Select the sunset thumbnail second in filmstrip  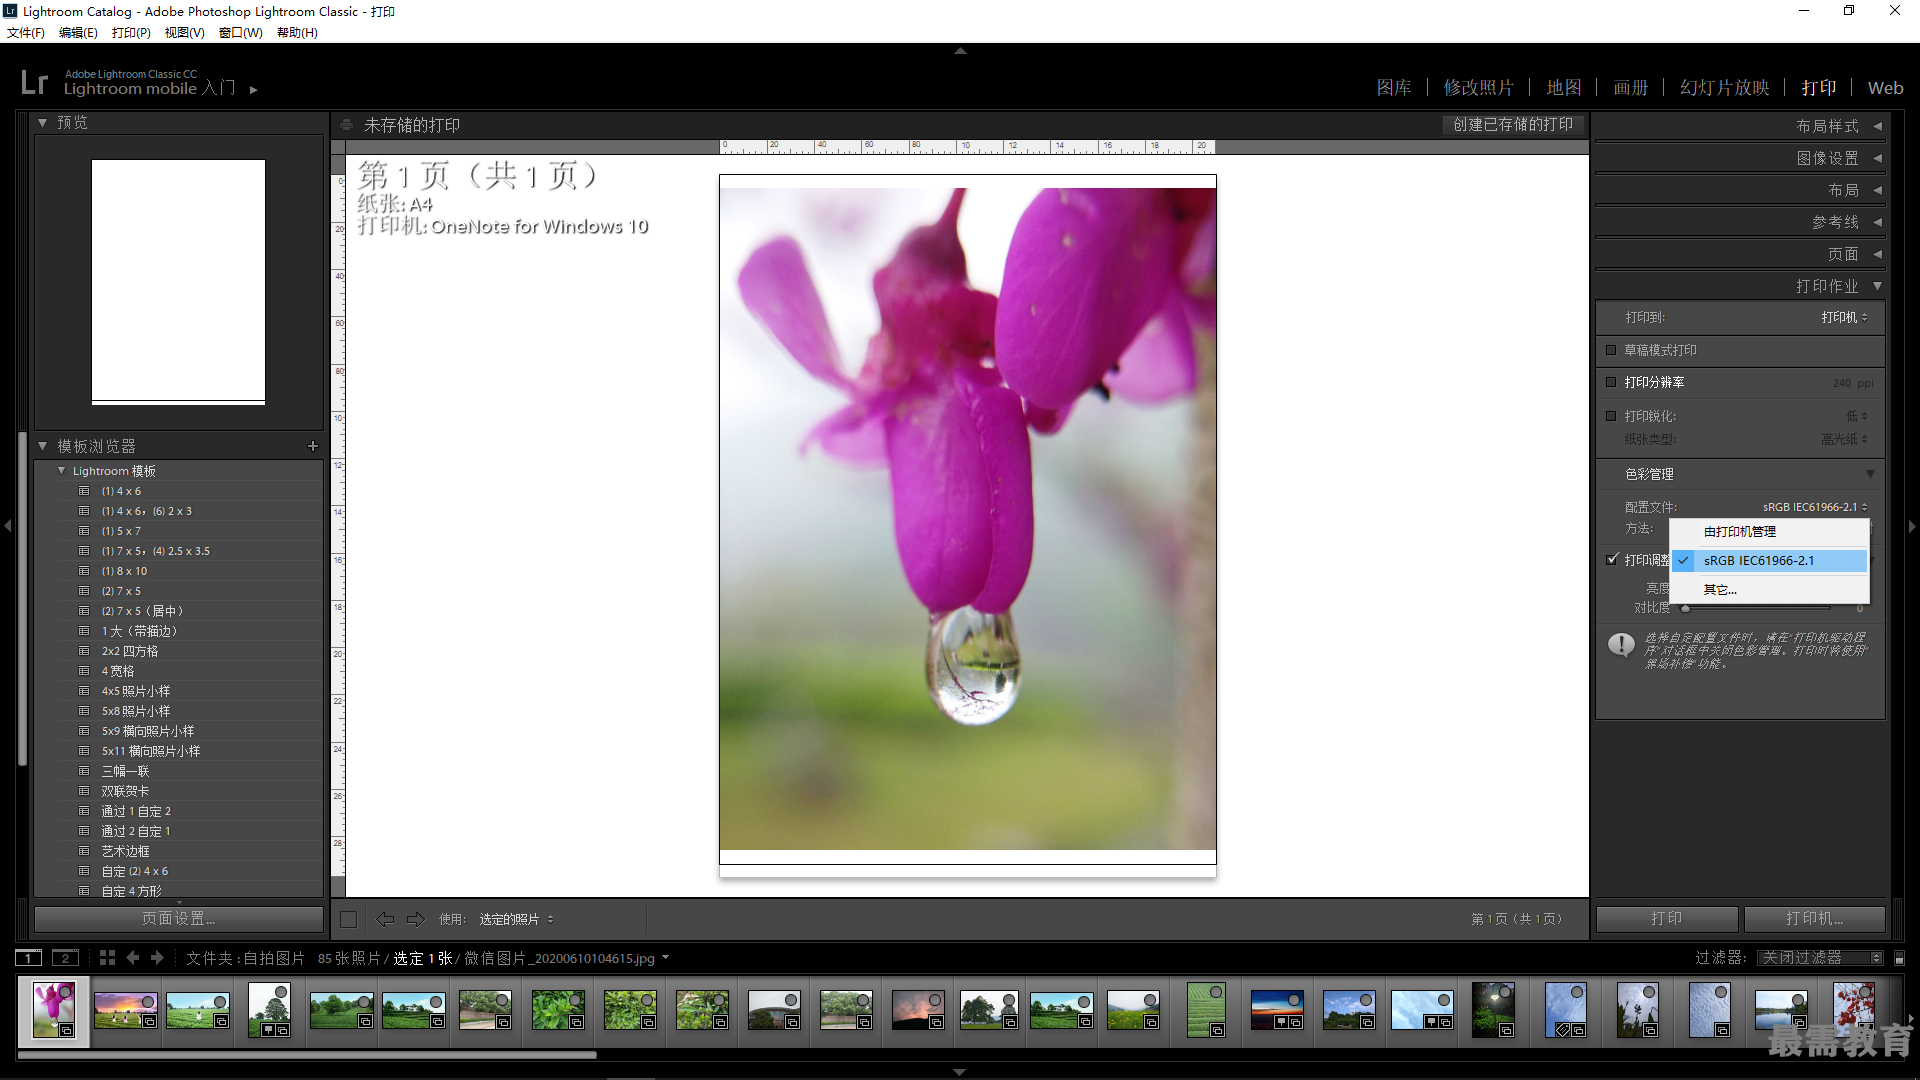point(126,1011)
